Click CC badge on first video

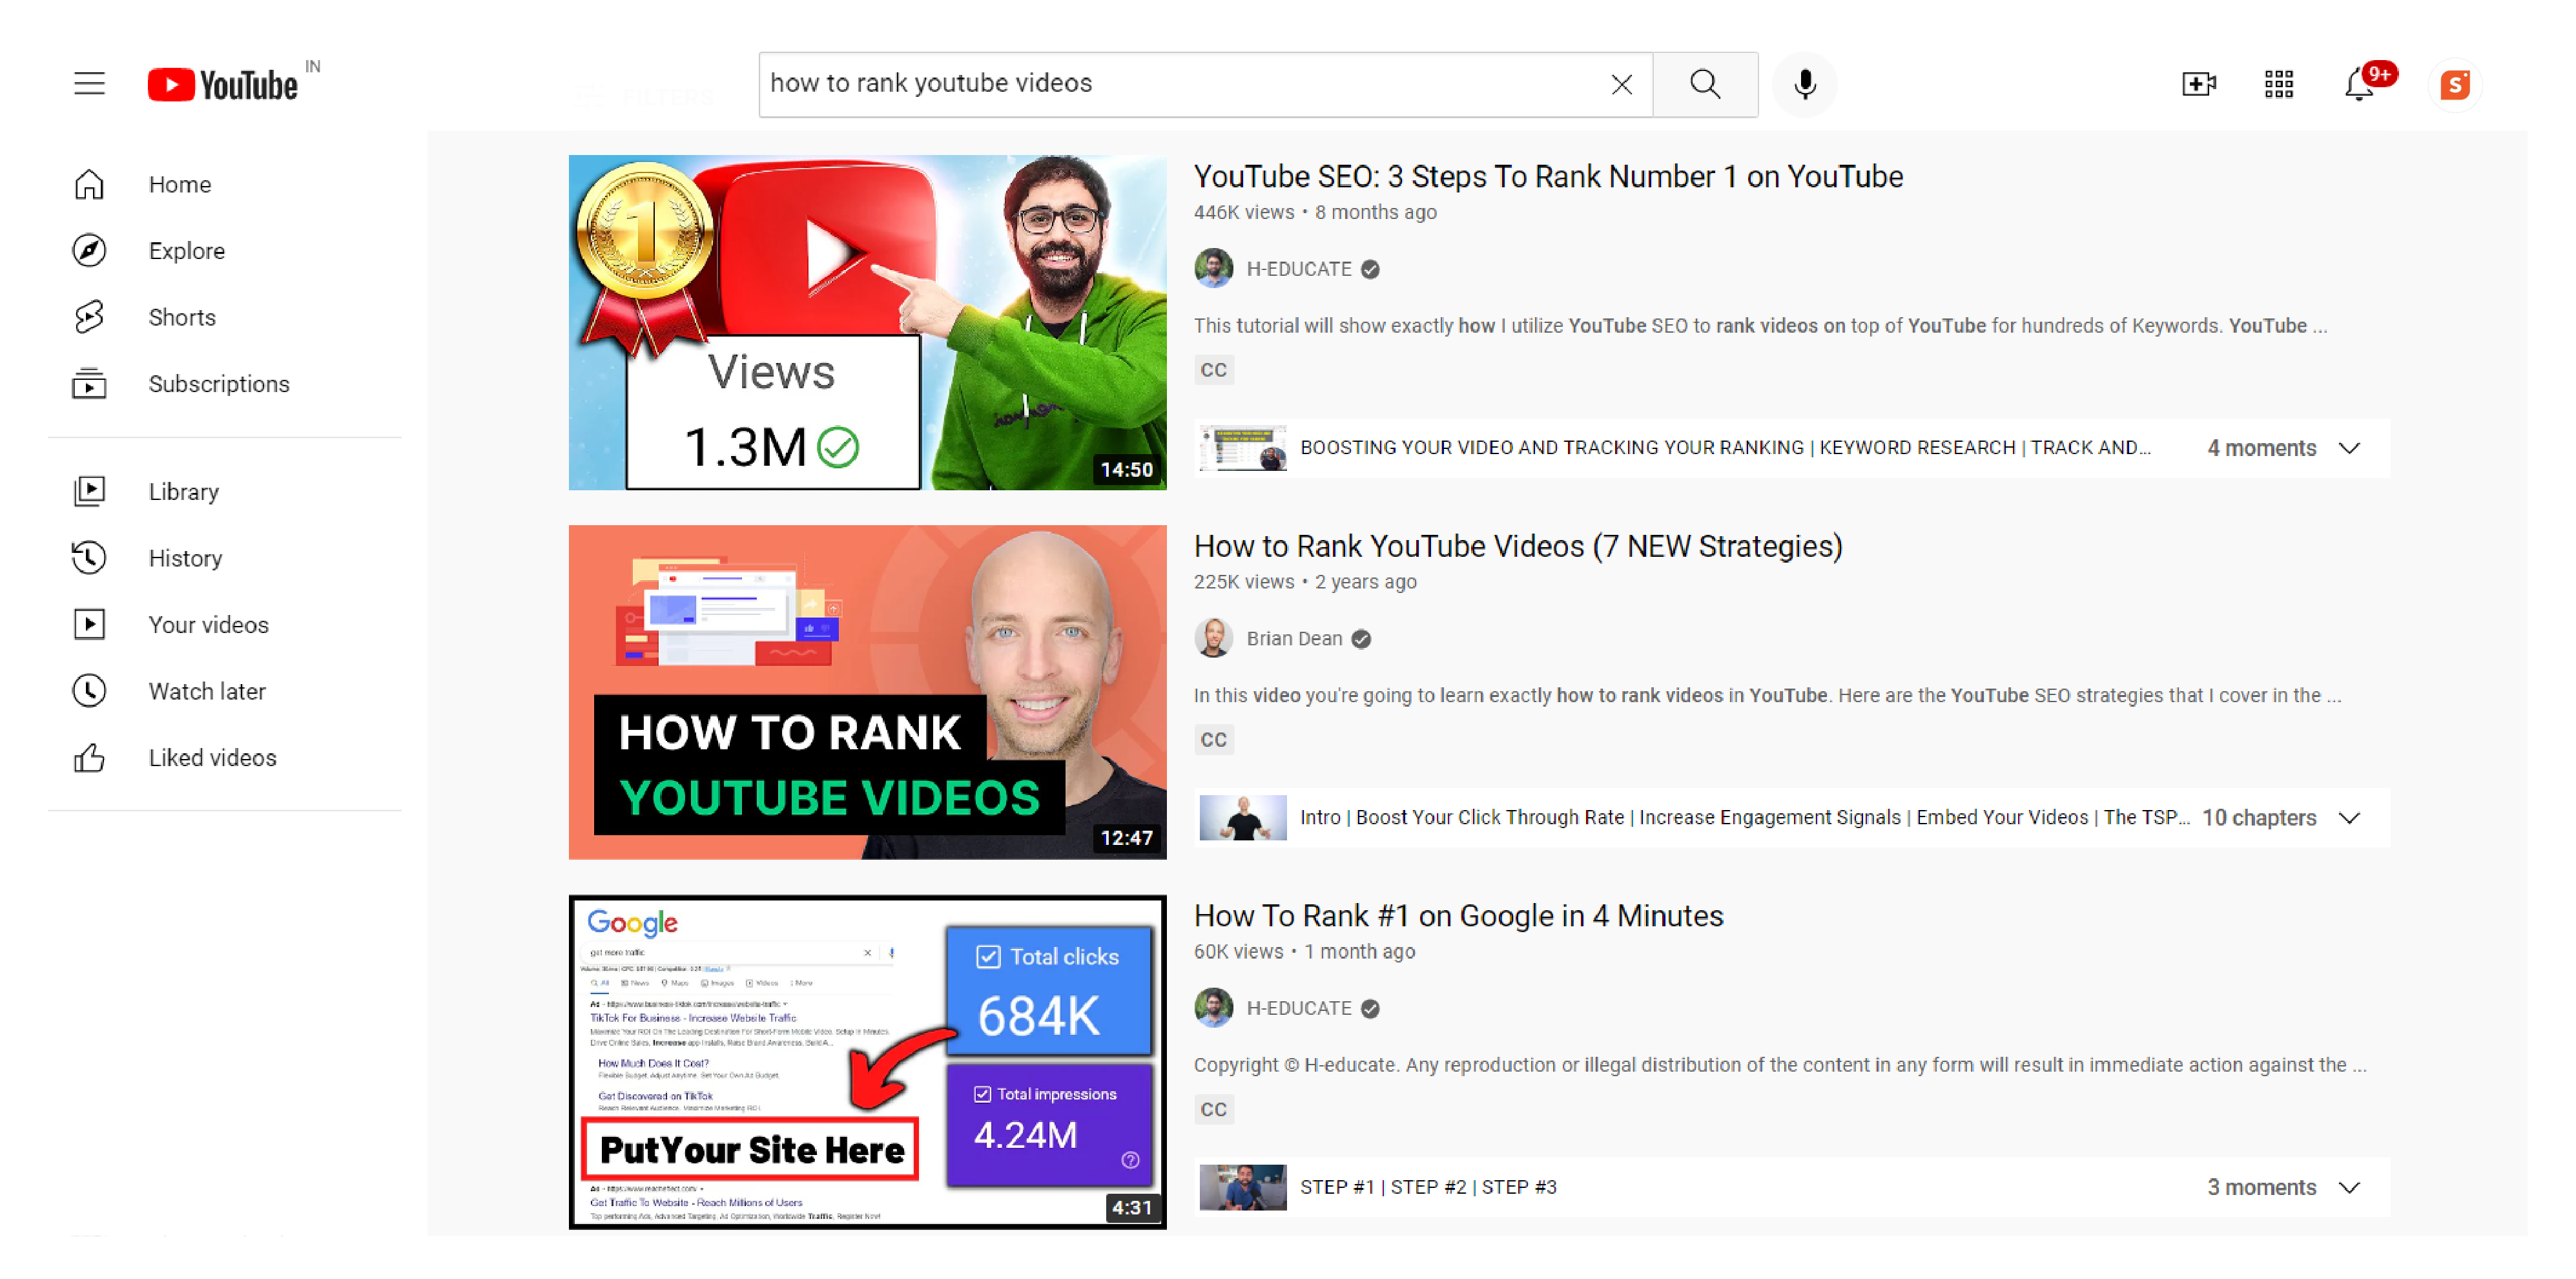[x=1213, y=371]
